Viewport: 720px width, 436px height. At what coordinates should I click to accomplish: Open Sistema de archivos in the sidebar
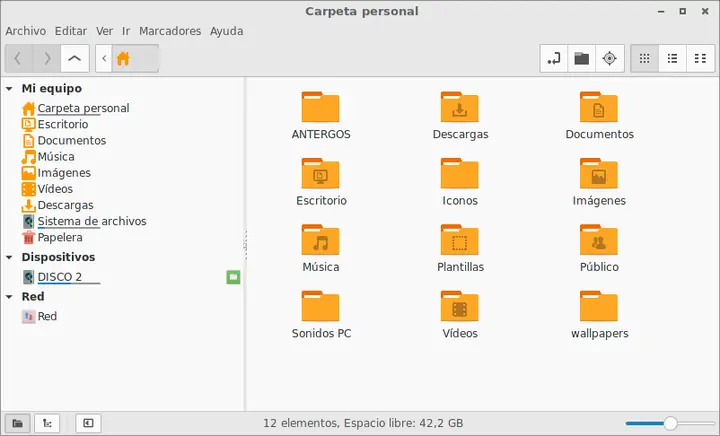coord(84,221)
